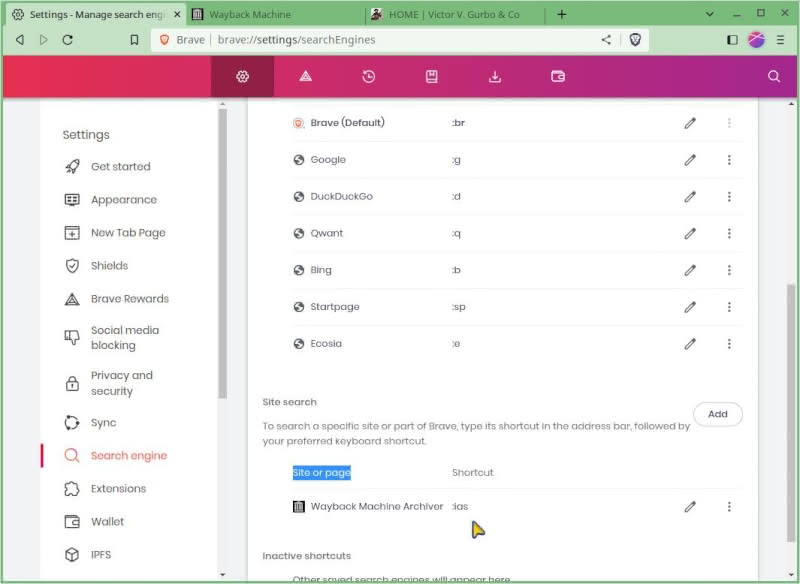Go back with the browser back arrow

[x=20, y=40]
